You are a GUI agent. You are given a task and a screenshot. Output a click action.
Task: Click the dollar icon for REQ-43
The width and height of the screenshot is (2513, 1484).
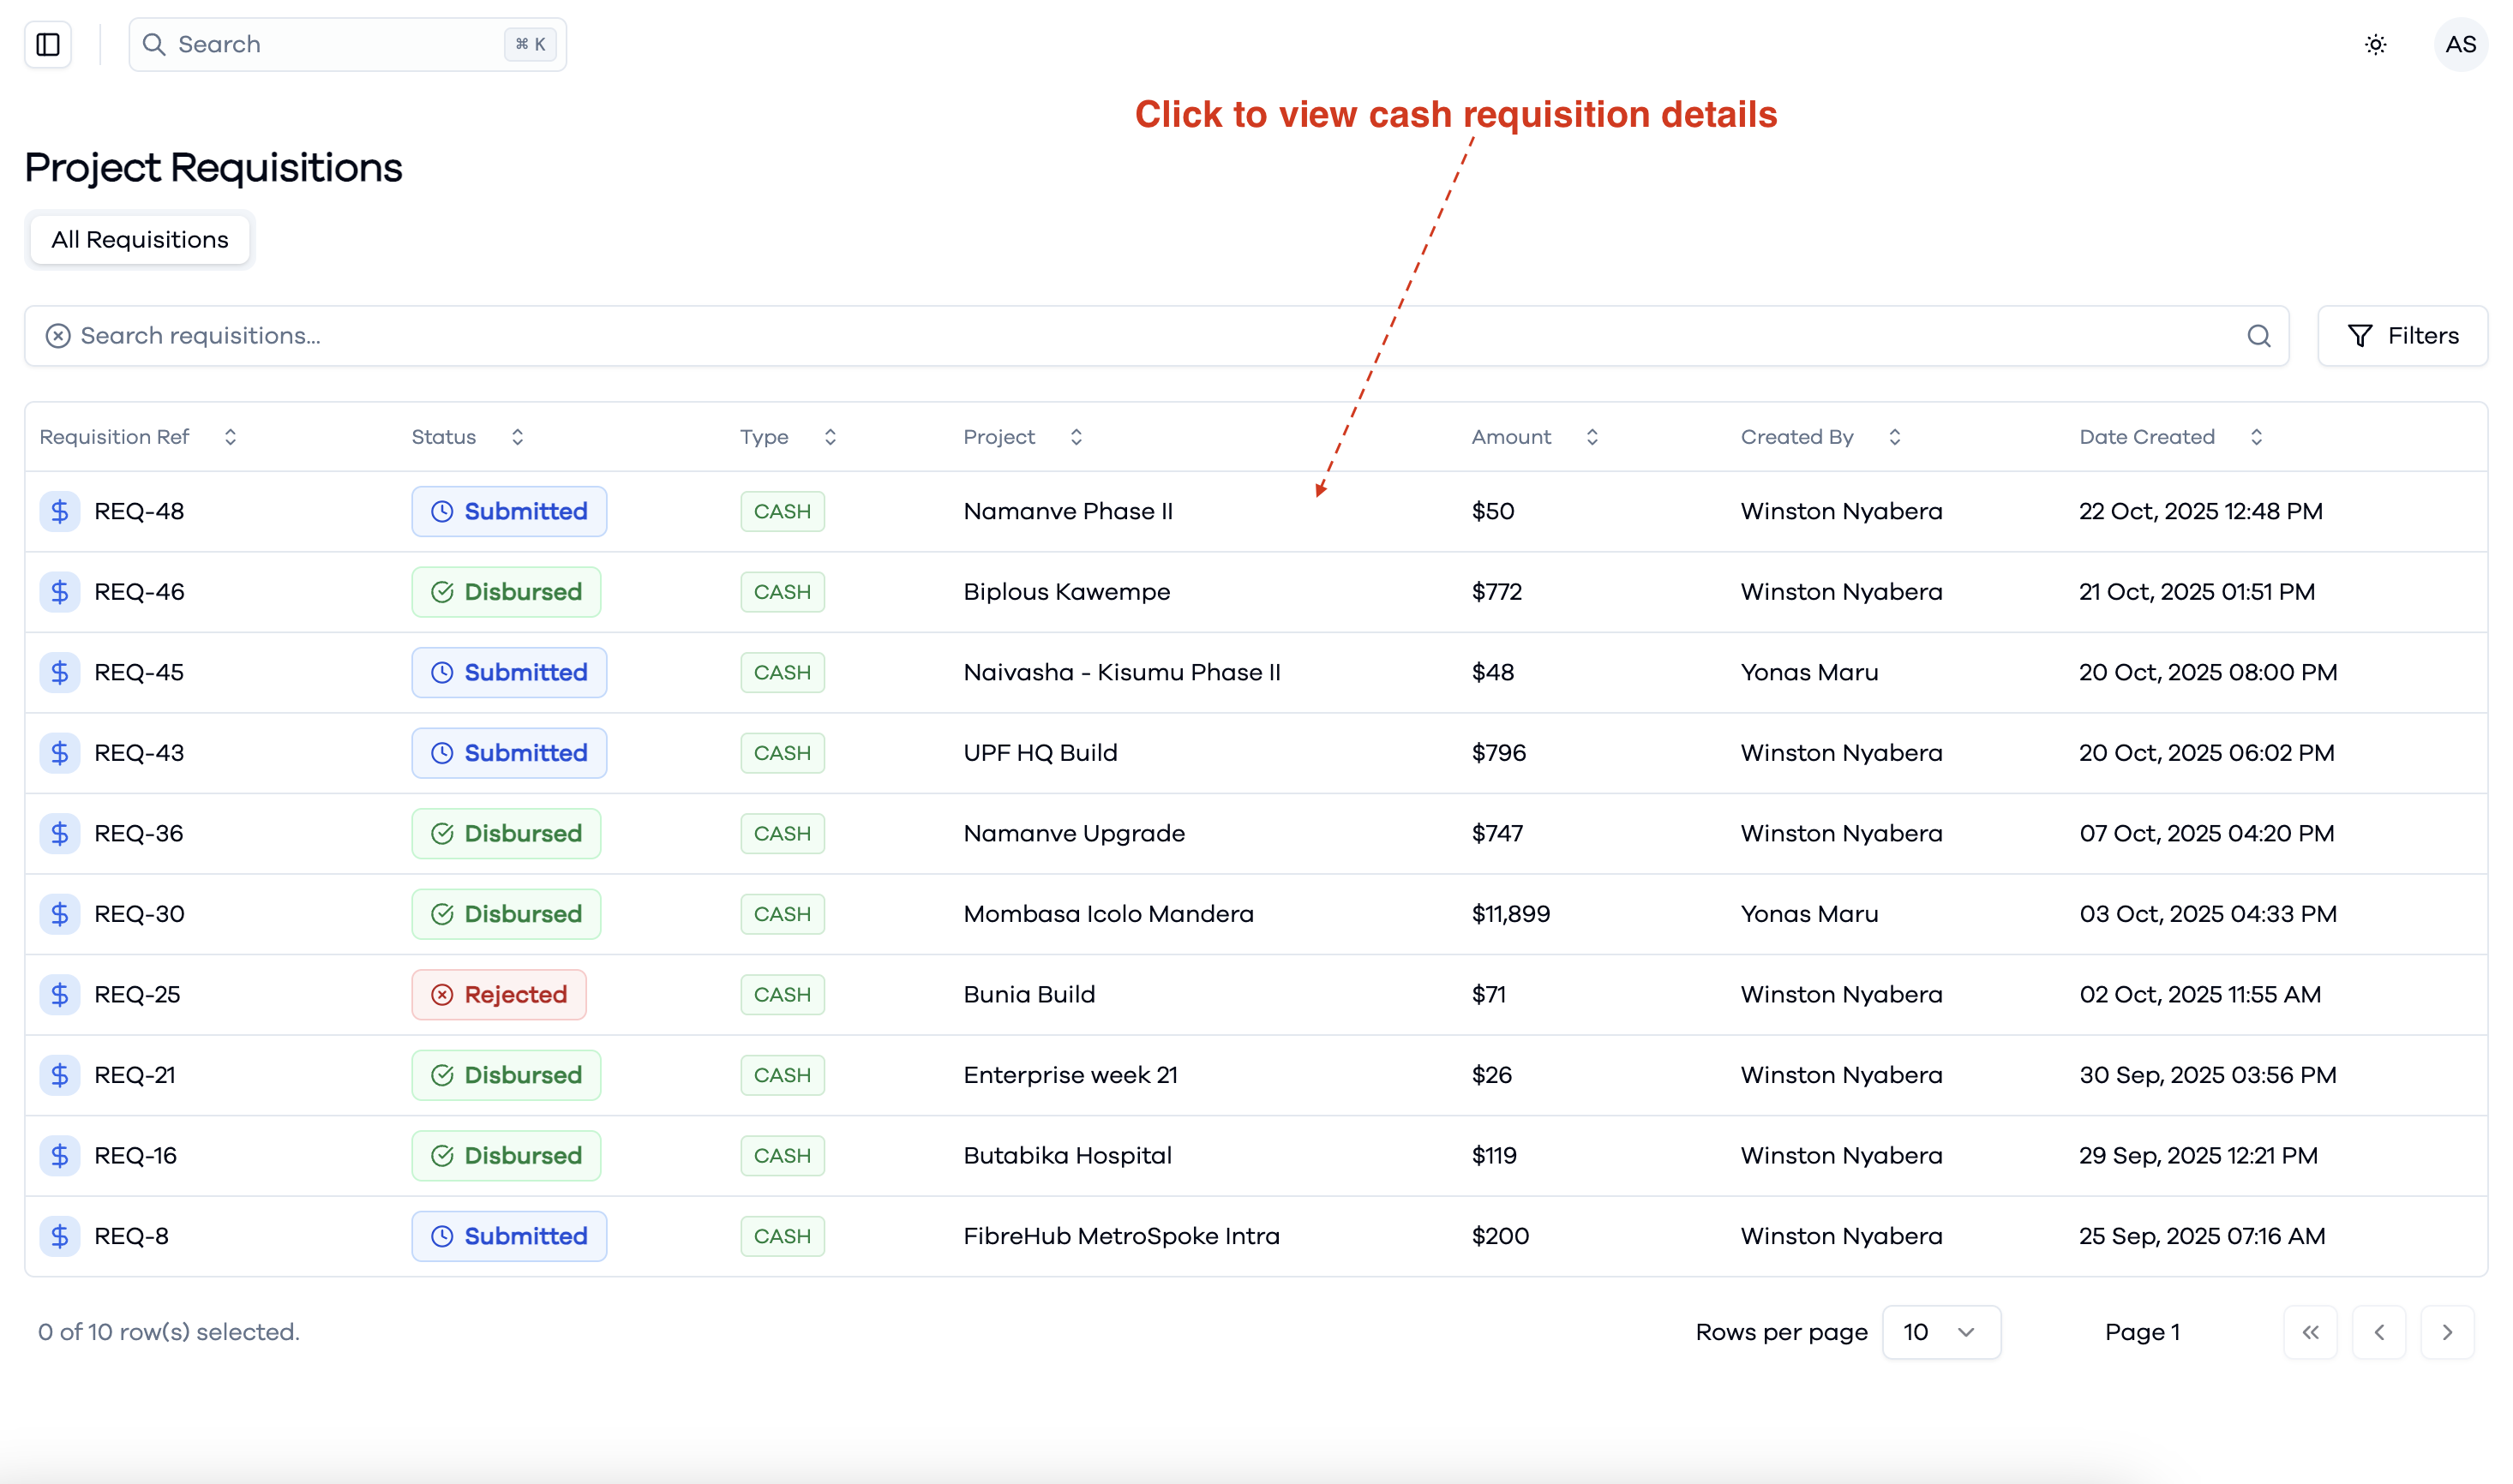[x=60, y=753]
